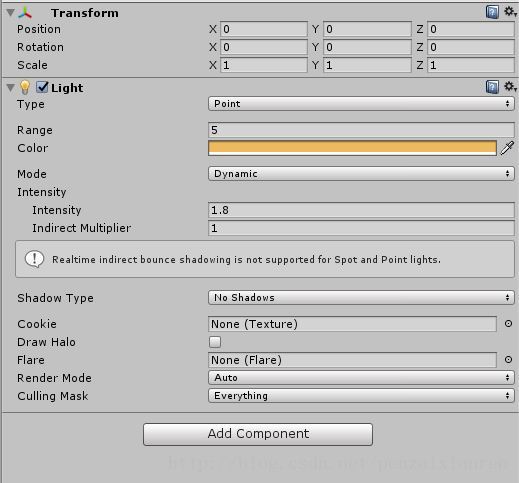Image resolution: width=519 pixels, height=483 pixels.
Task: Click the Position X field
Action: point(264,29)
